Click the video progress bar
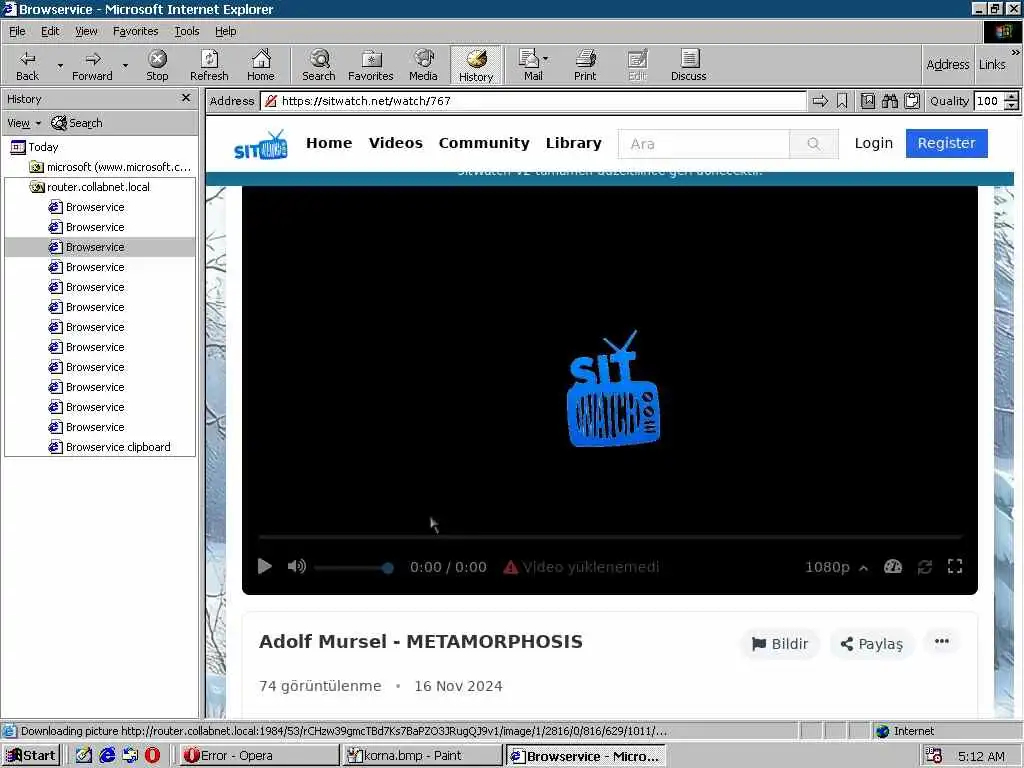 click(x=610, y=537)
